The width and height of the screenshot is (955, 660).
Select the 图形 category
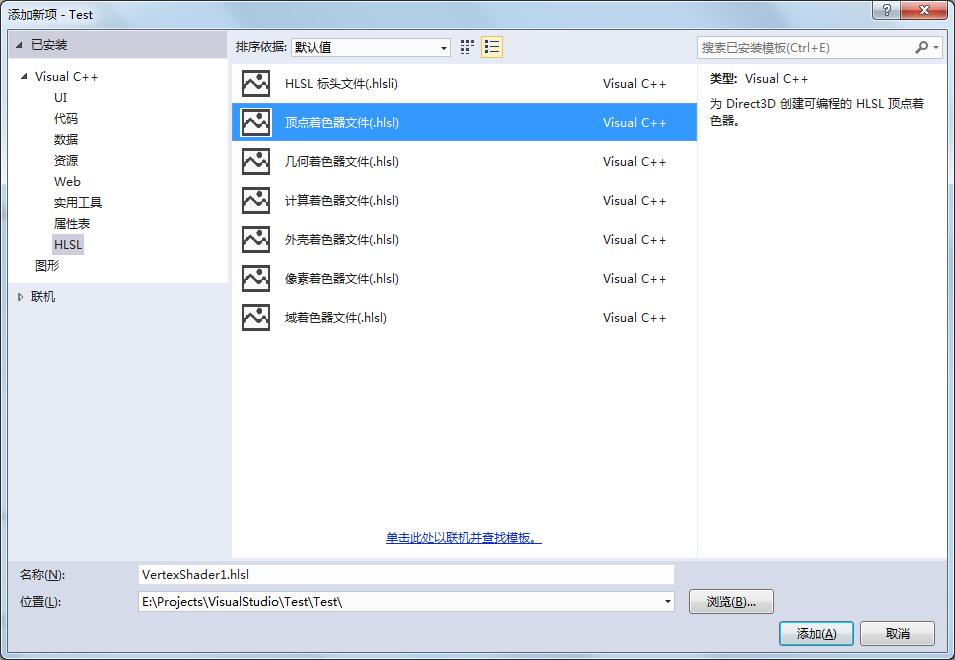(x=47, y=265)
